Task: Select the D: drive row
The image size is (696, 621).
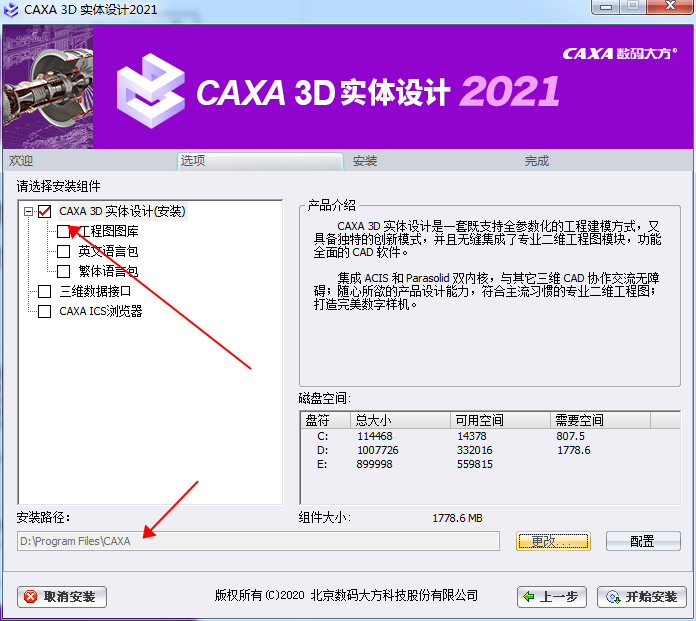Action: pos(490,450)
